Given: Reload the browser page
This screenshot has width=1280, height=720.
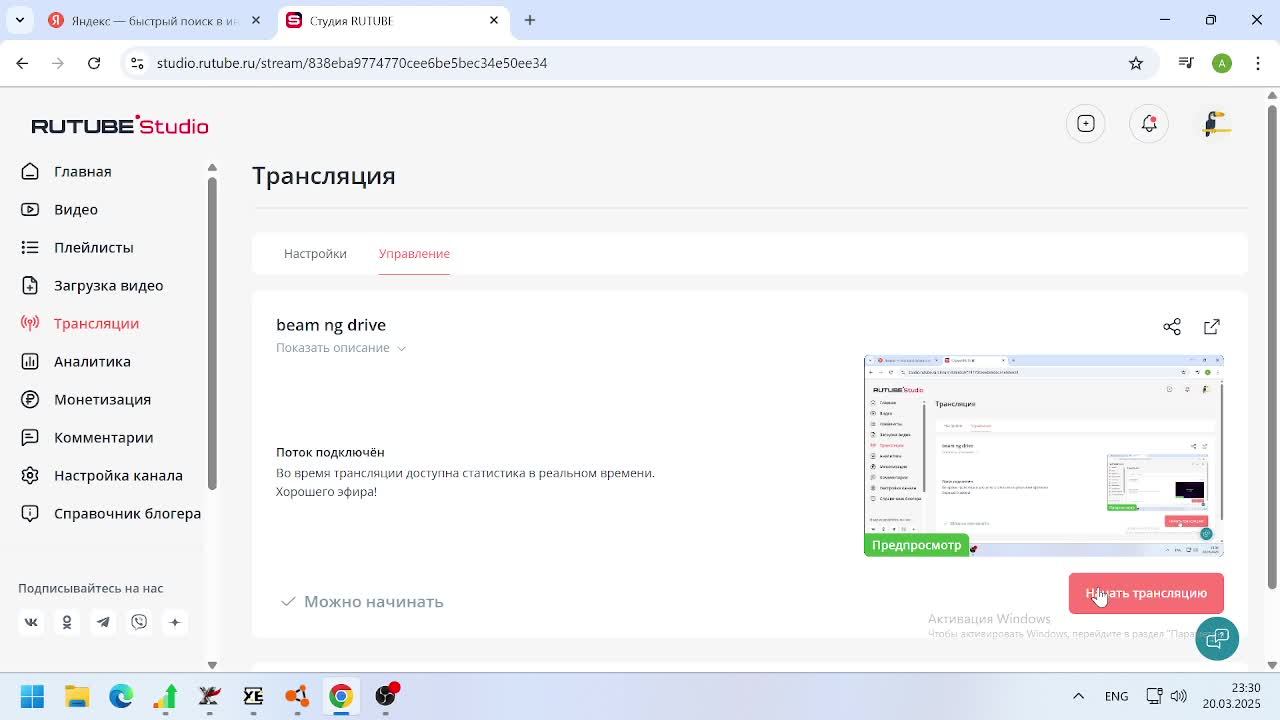Looking at the screenshot, I should (x=94, y=63).
